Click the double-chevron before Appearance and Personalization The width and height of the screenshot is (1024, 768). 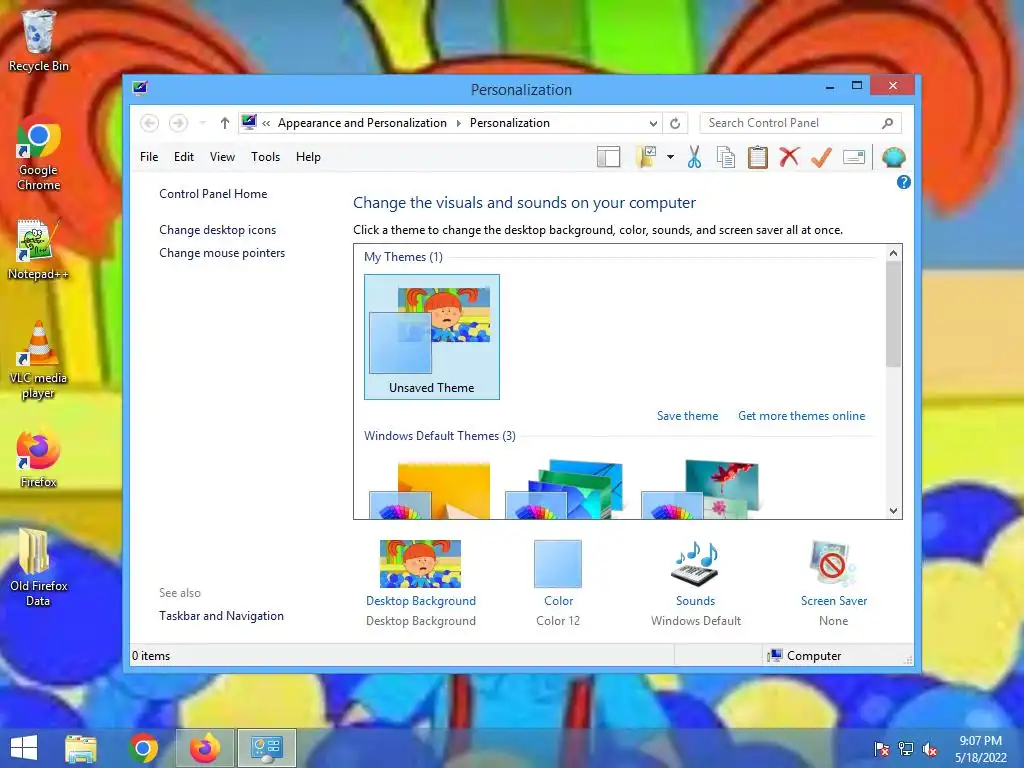(266, 123)
